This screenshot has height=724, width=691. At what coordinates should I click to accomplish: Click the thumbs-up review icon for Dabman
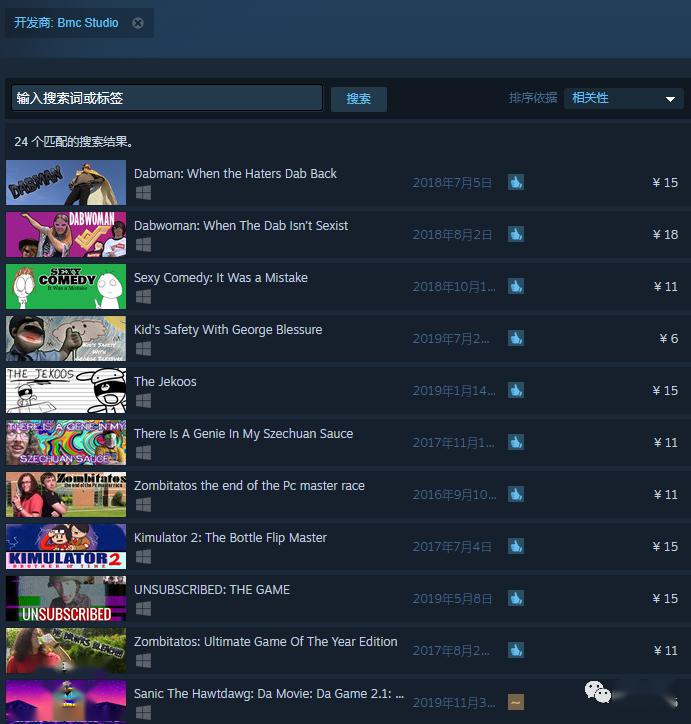point(515,182)
